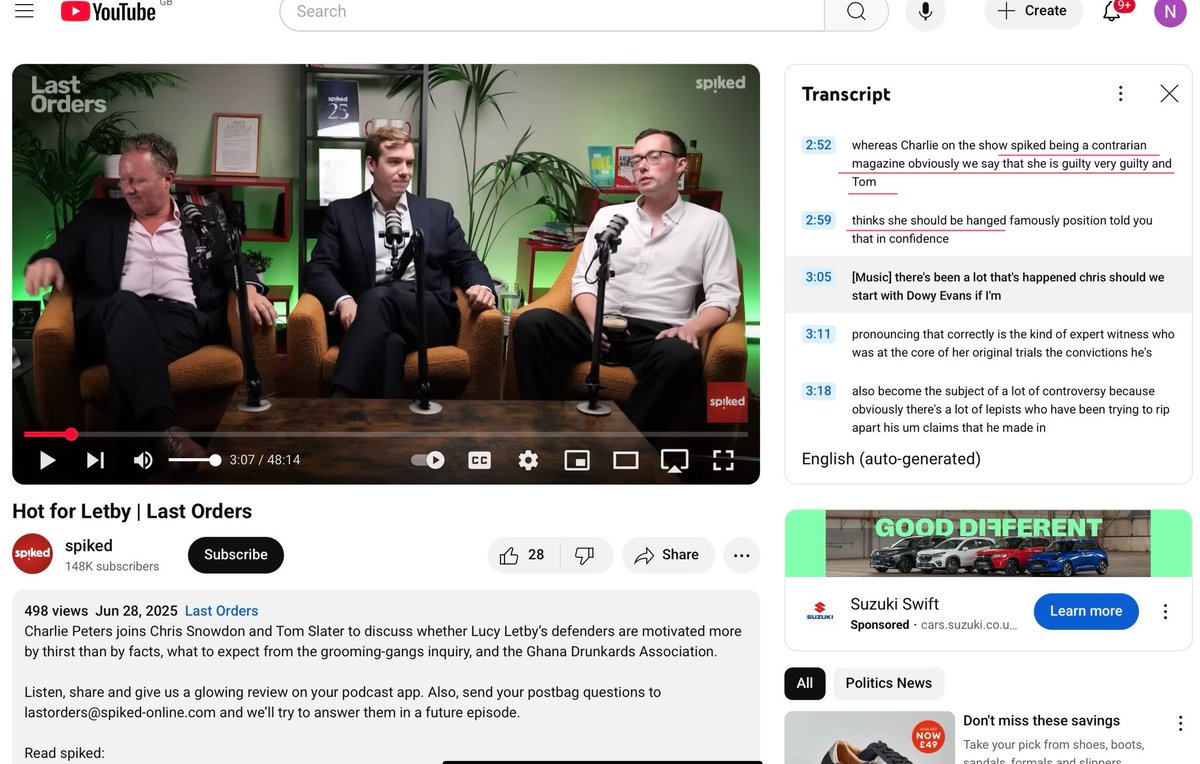Switch to theater mode
The height and width of the screenshot is (764, 1200).
(626, 460)
